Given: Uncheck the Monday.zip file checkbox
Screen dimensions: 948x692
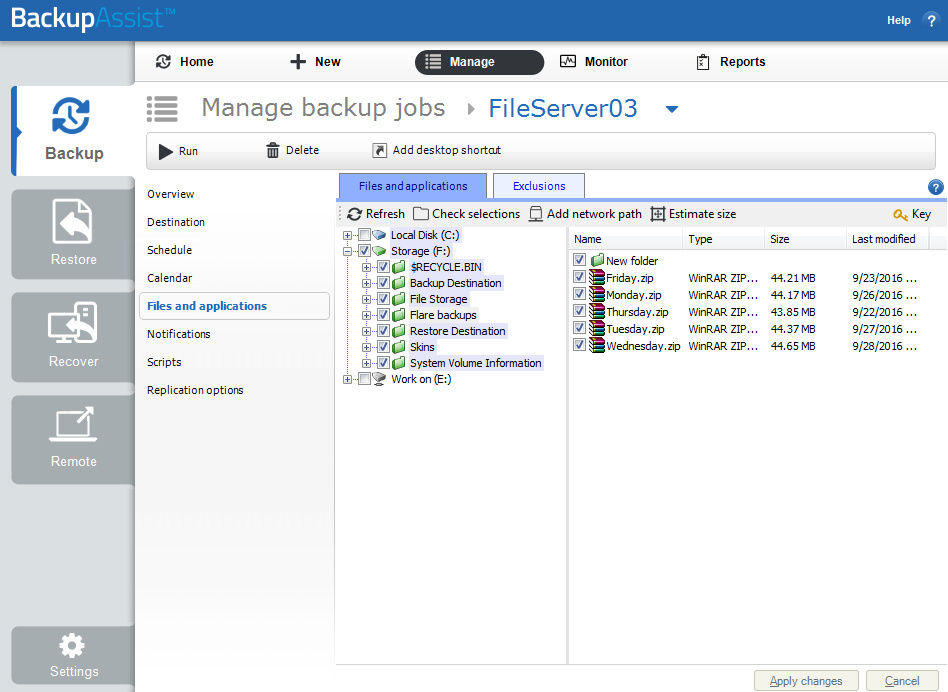Looking at the screenshot, I should (580, 294).
